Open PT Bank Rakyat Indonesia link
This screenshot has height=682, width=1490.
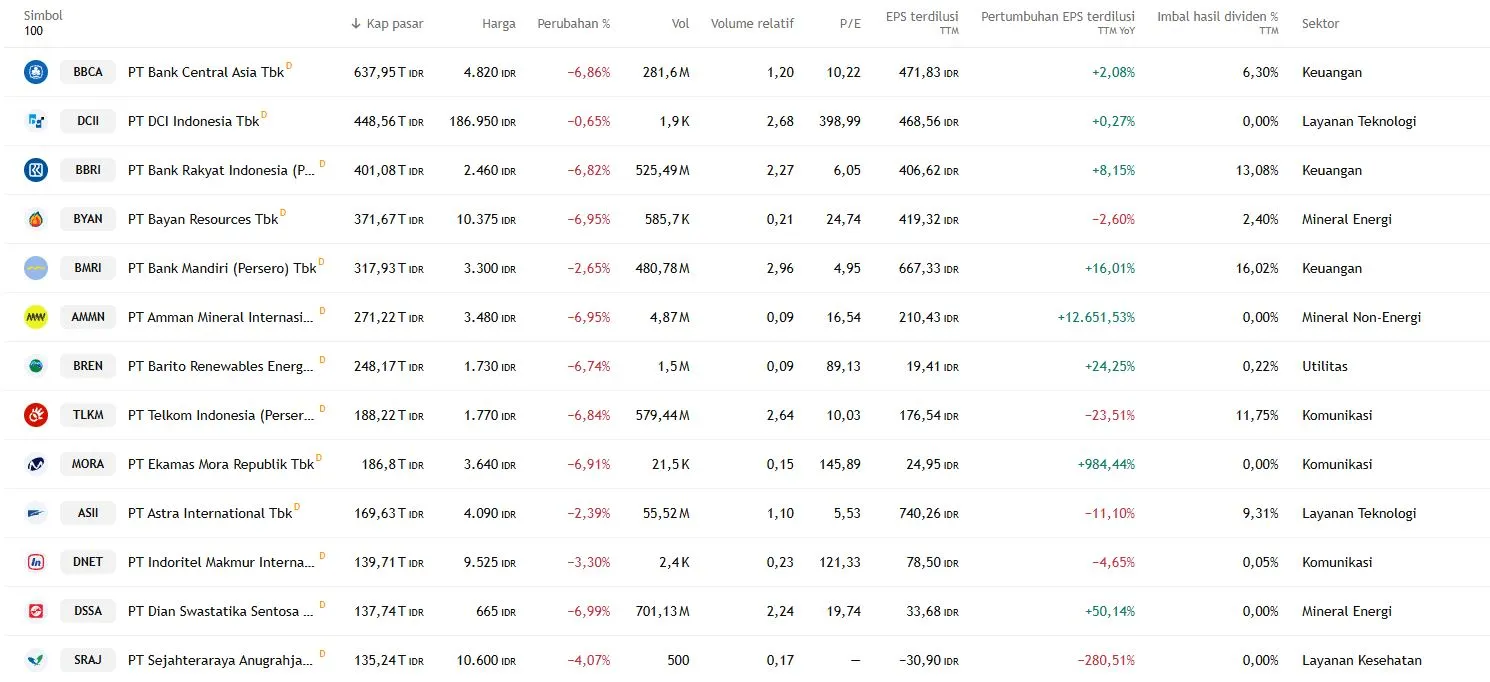point(221,170)
